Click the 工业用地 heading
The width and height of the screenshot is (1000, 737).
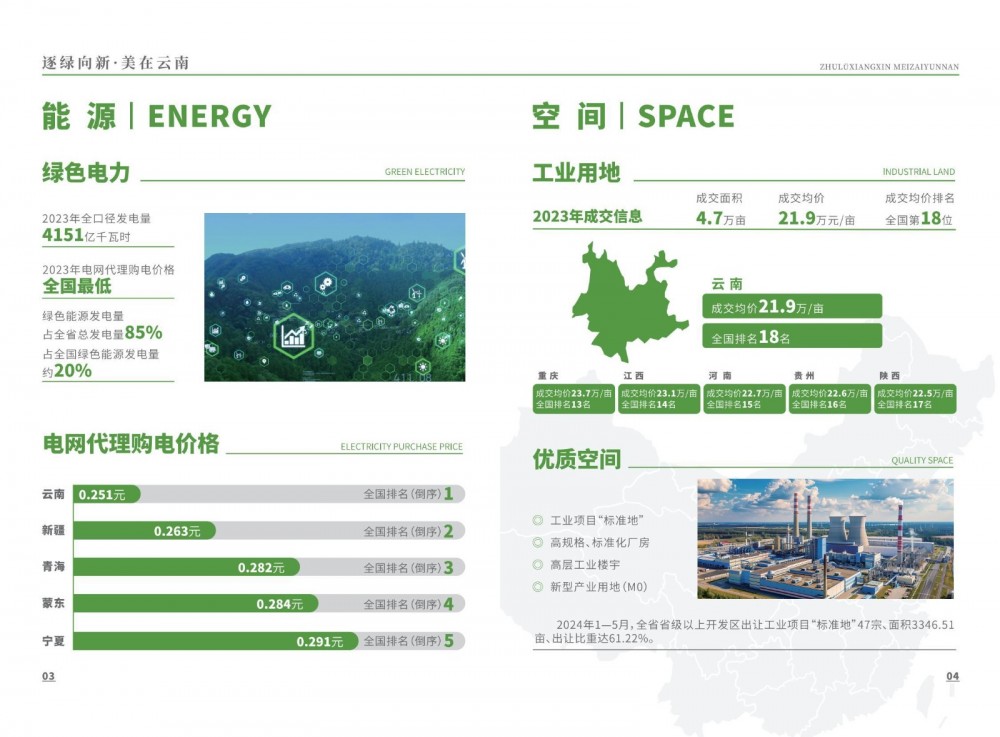pos(577,172)
